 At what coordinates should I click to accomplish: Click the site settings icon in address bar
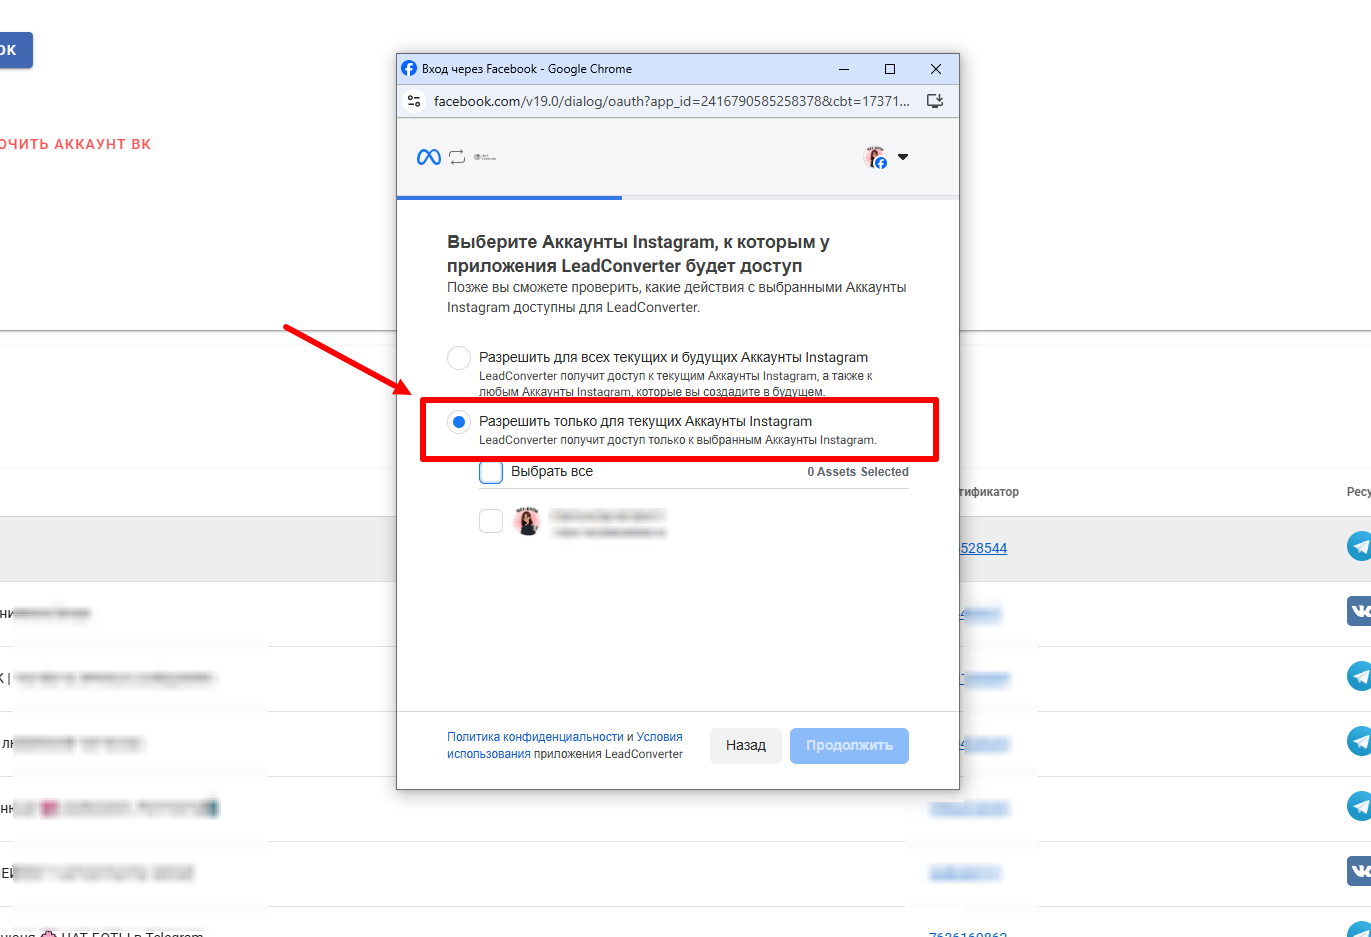click(414, 101)
